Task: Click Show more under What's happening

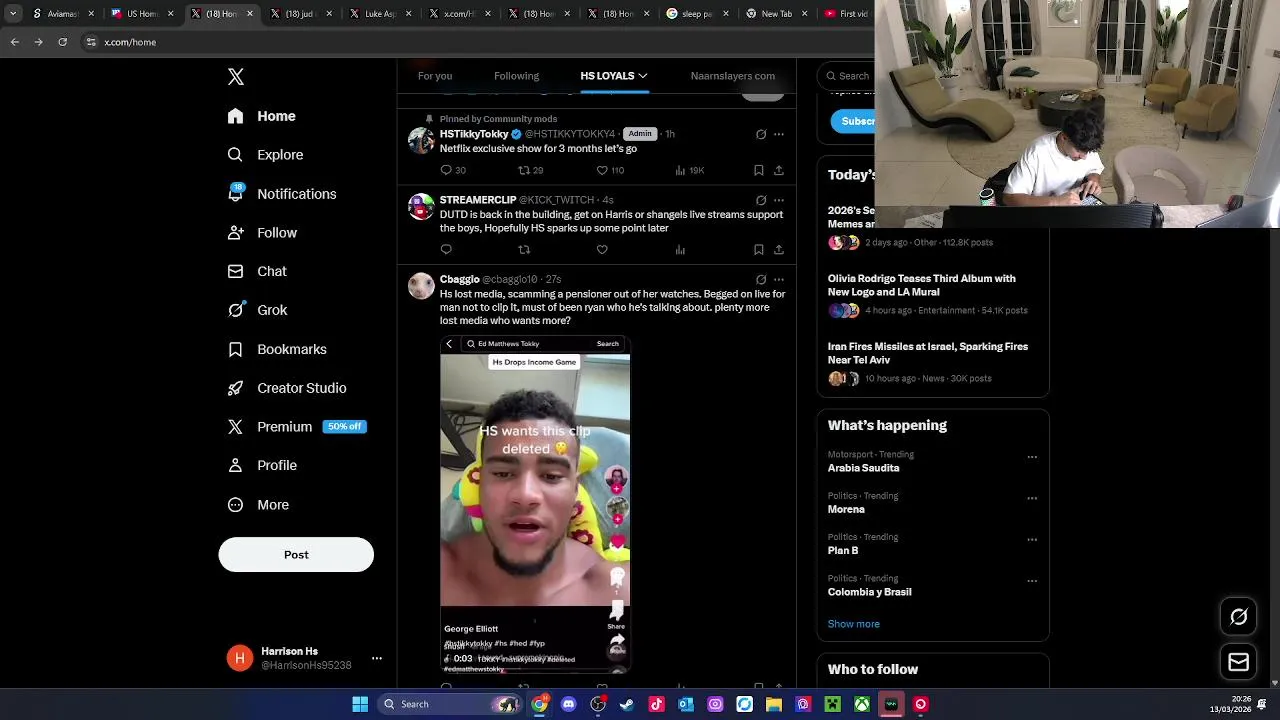Action: click(x=853, y=624)
